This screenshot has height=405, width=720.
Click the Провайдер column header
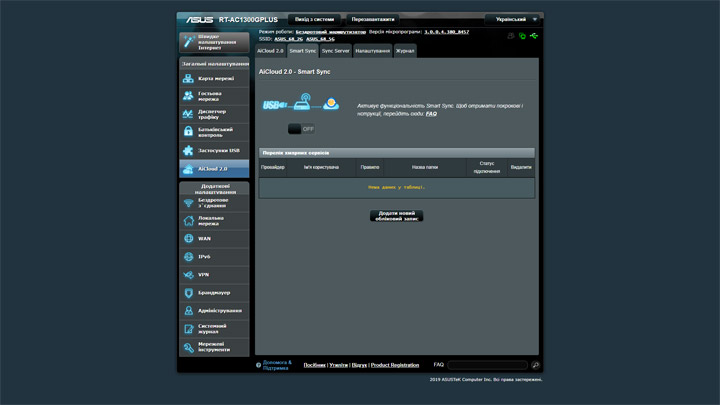273,167
